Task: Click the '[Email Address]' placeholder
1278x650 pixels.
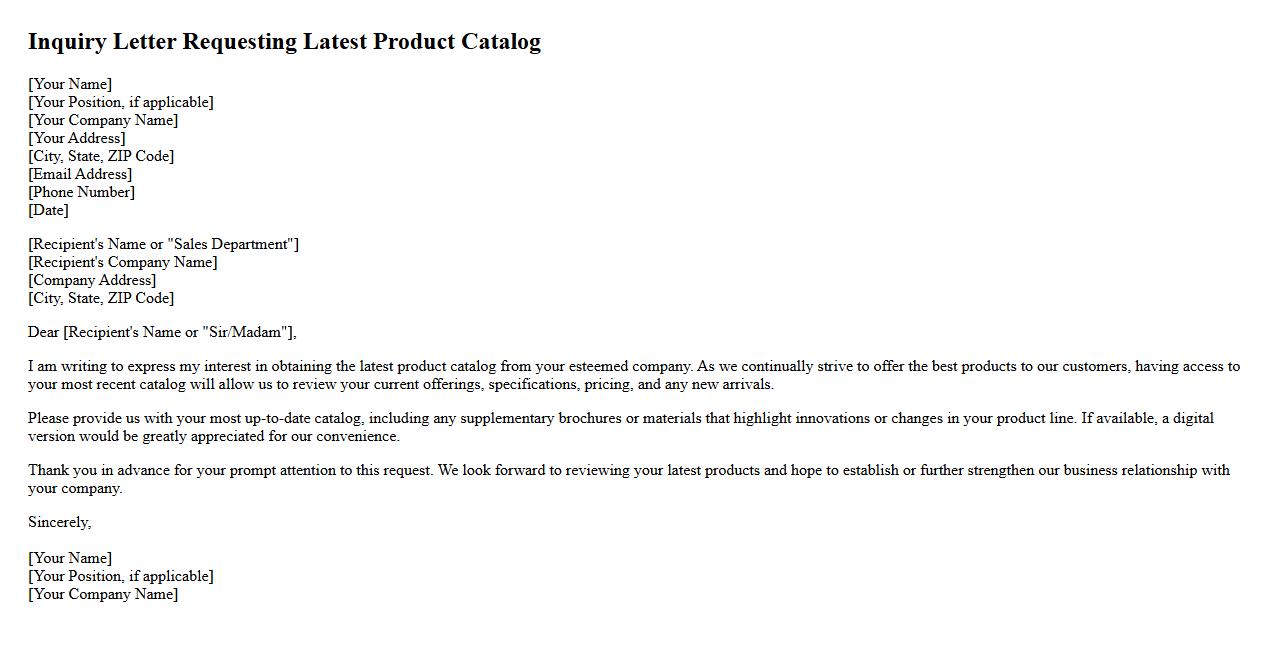Action: click(80, 174)
